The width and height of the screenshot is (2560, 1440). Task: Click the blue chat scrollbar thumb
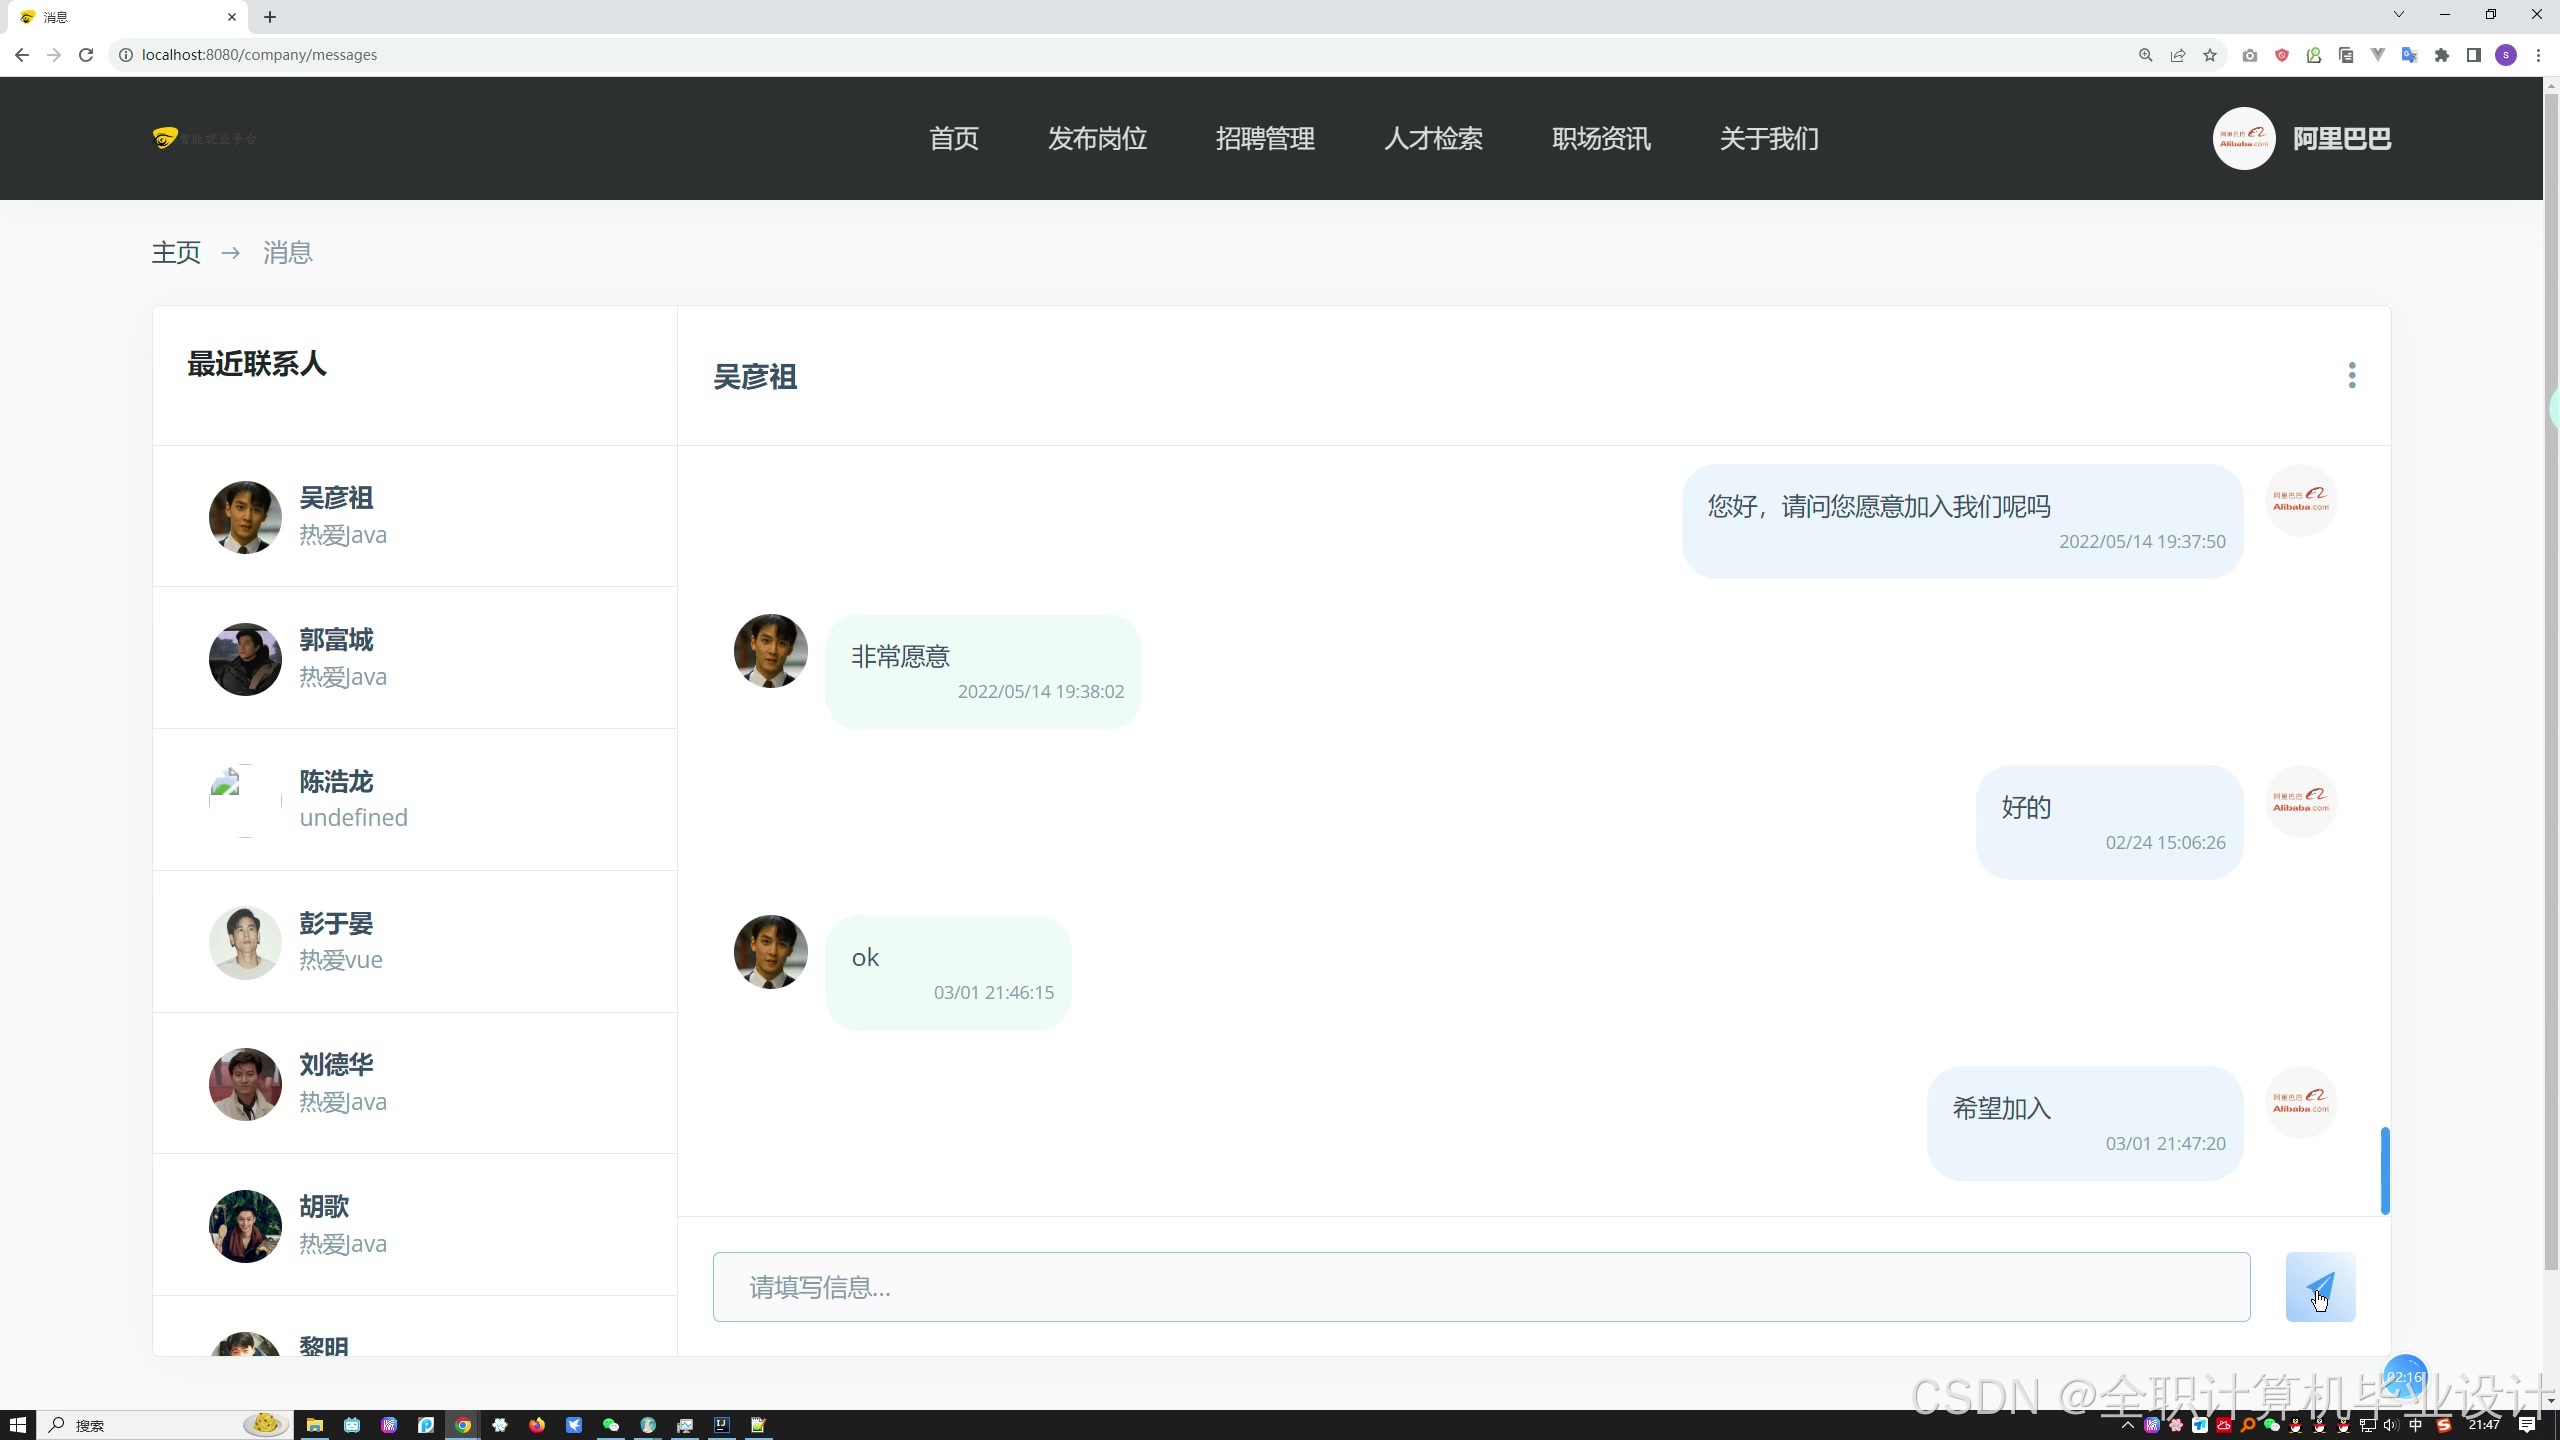2384,1171
